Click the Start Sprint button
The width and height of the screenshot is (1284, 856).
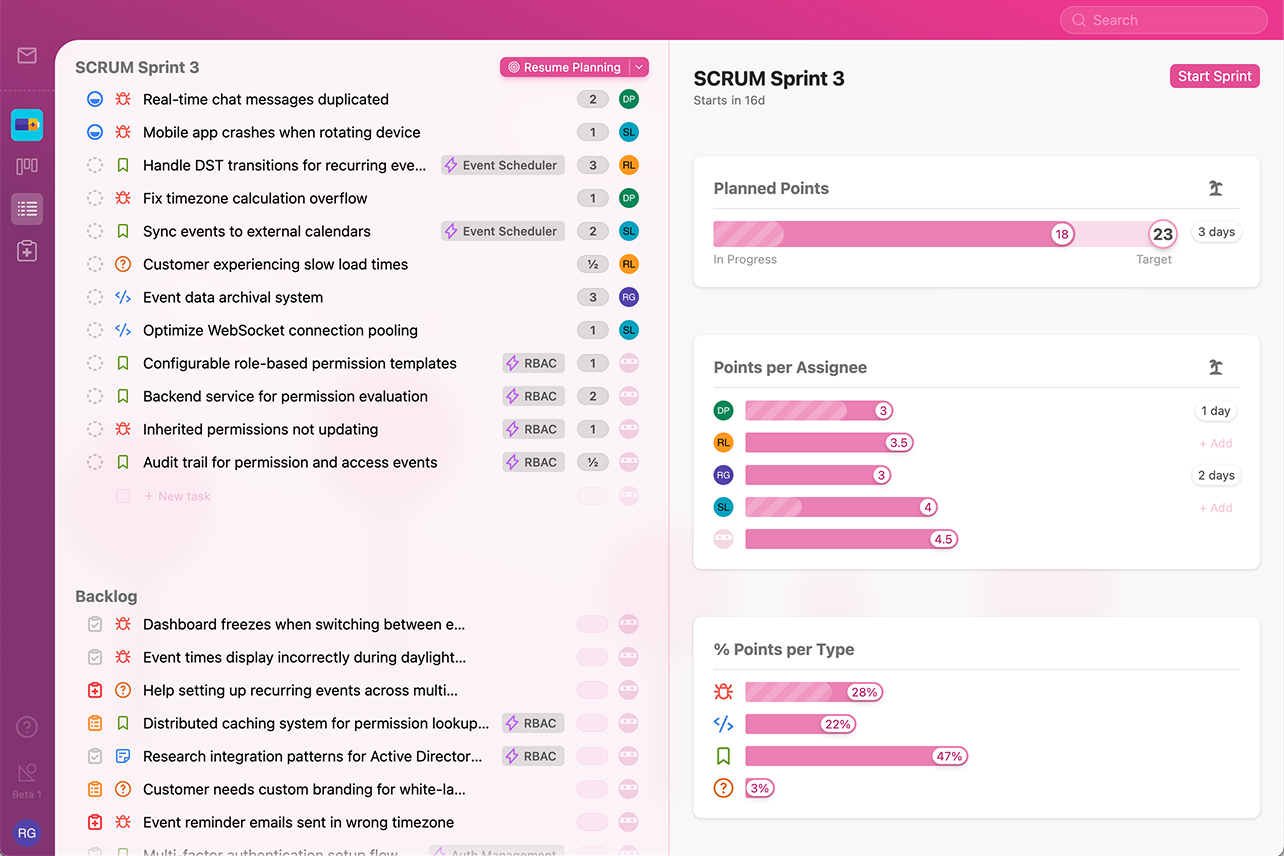[x=1215, y=76]
